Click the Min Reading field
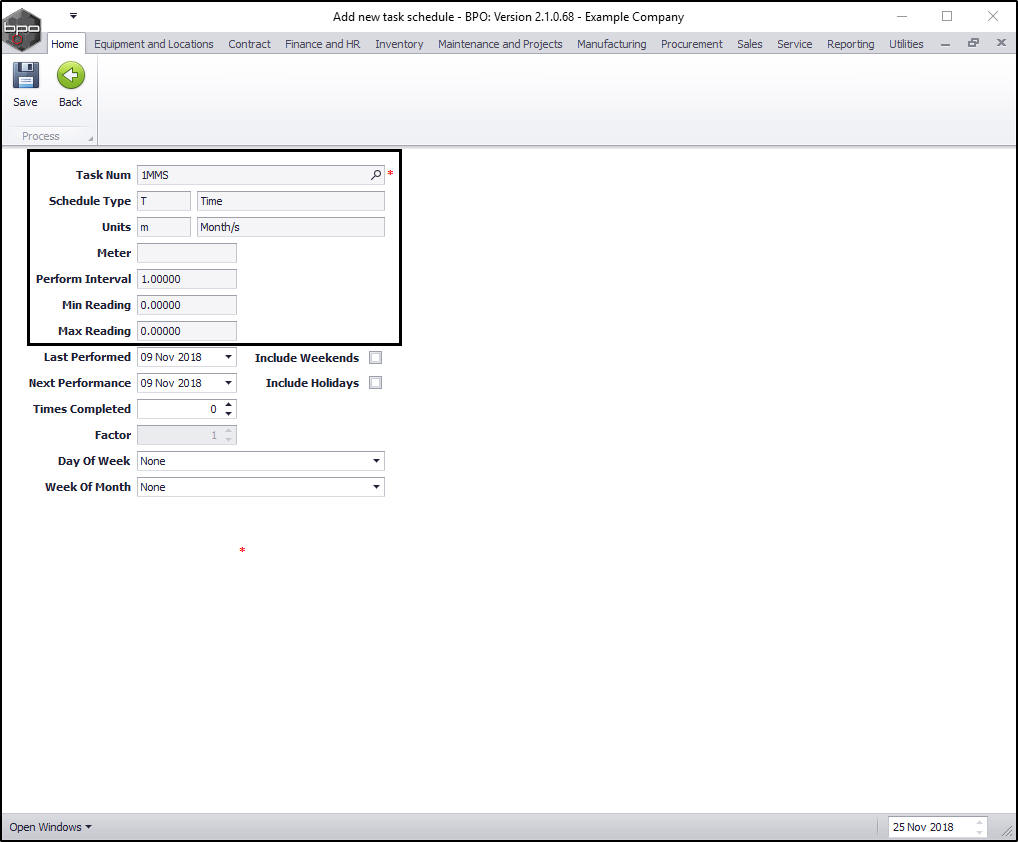The image size is (1018, 842). tap(187, 304)
